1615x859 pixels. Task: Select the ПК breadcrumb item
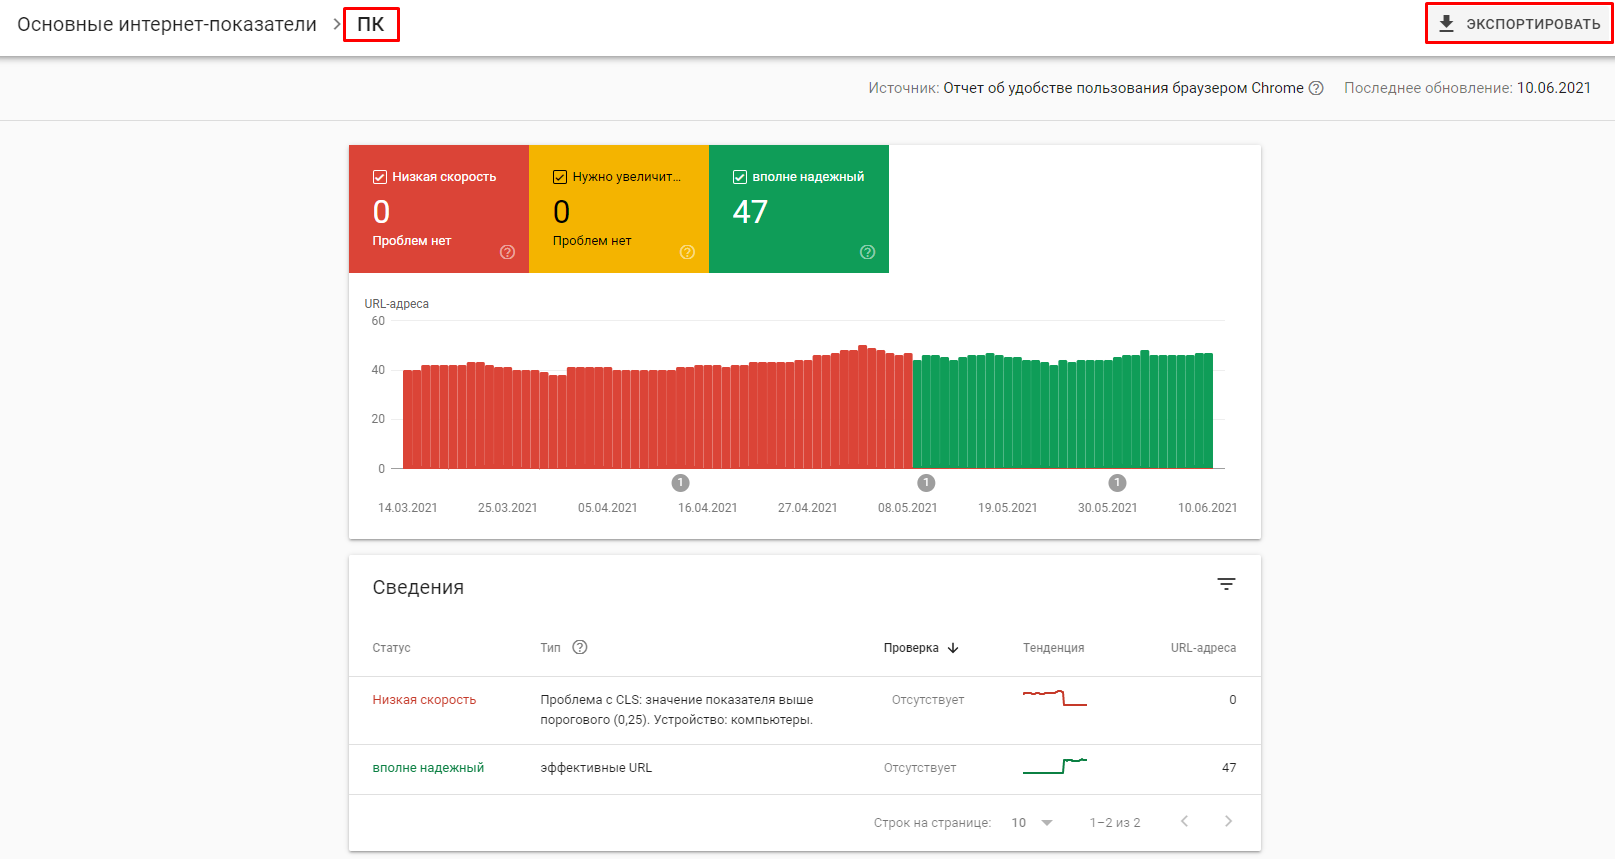[371, 24]
